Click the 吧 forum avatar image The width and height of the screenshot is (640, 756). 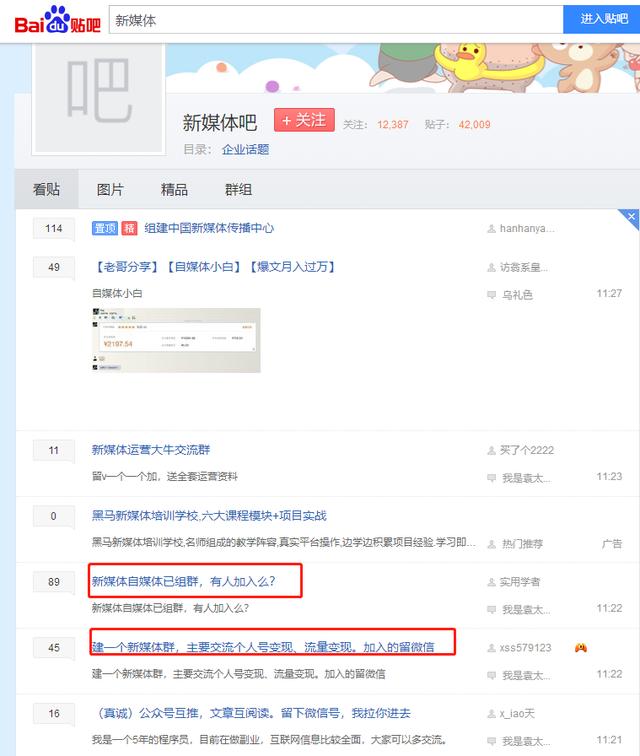click(99, 98)
